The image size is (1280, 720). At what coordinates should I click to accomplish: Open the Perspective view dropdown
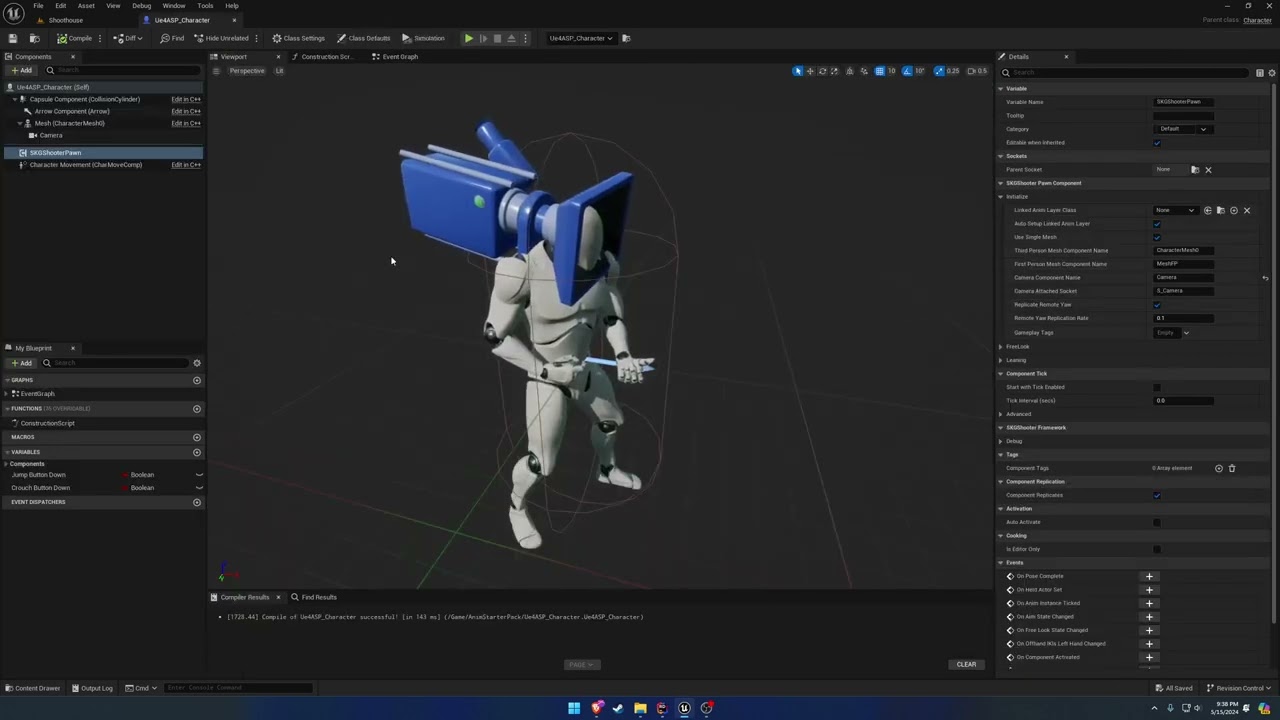click(x=246, y=71)
